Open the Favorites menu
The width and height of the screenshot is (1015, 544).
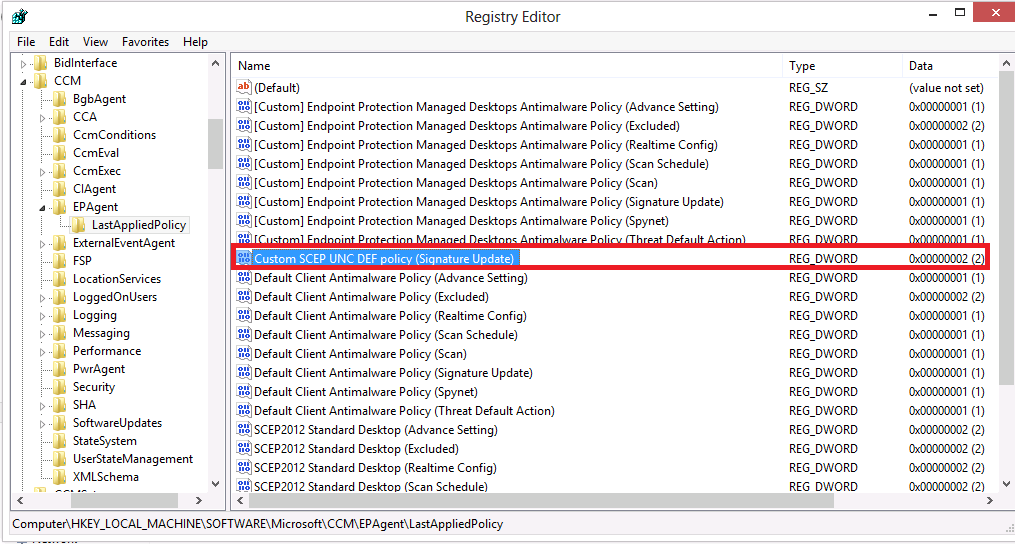[145, 42]
